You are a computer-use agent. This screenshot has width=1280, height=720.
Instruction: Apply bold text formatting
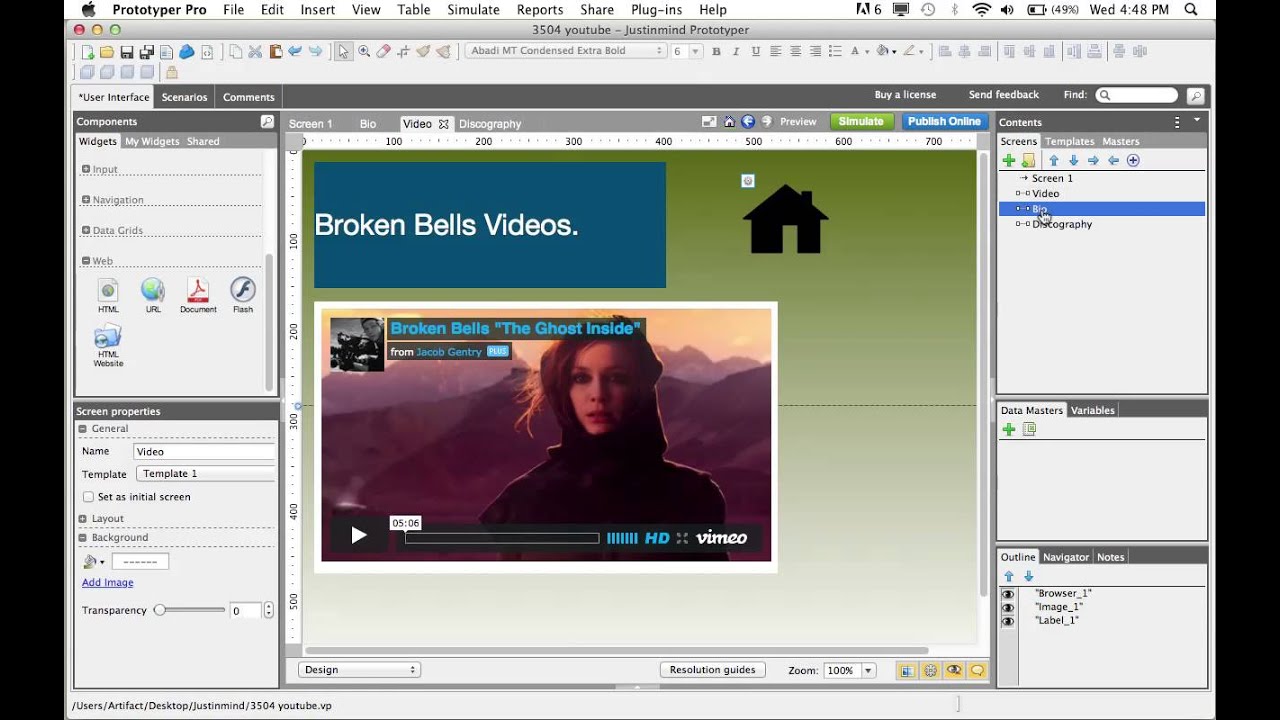coord(716,51)
